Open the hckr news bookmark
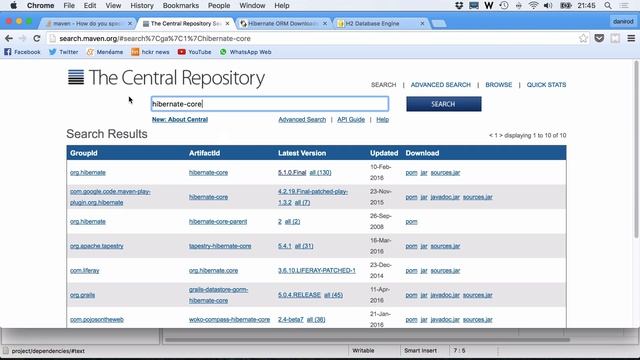The width and height of the screenshot is (640, 360). pyautogui.click(x=150, y=52)
